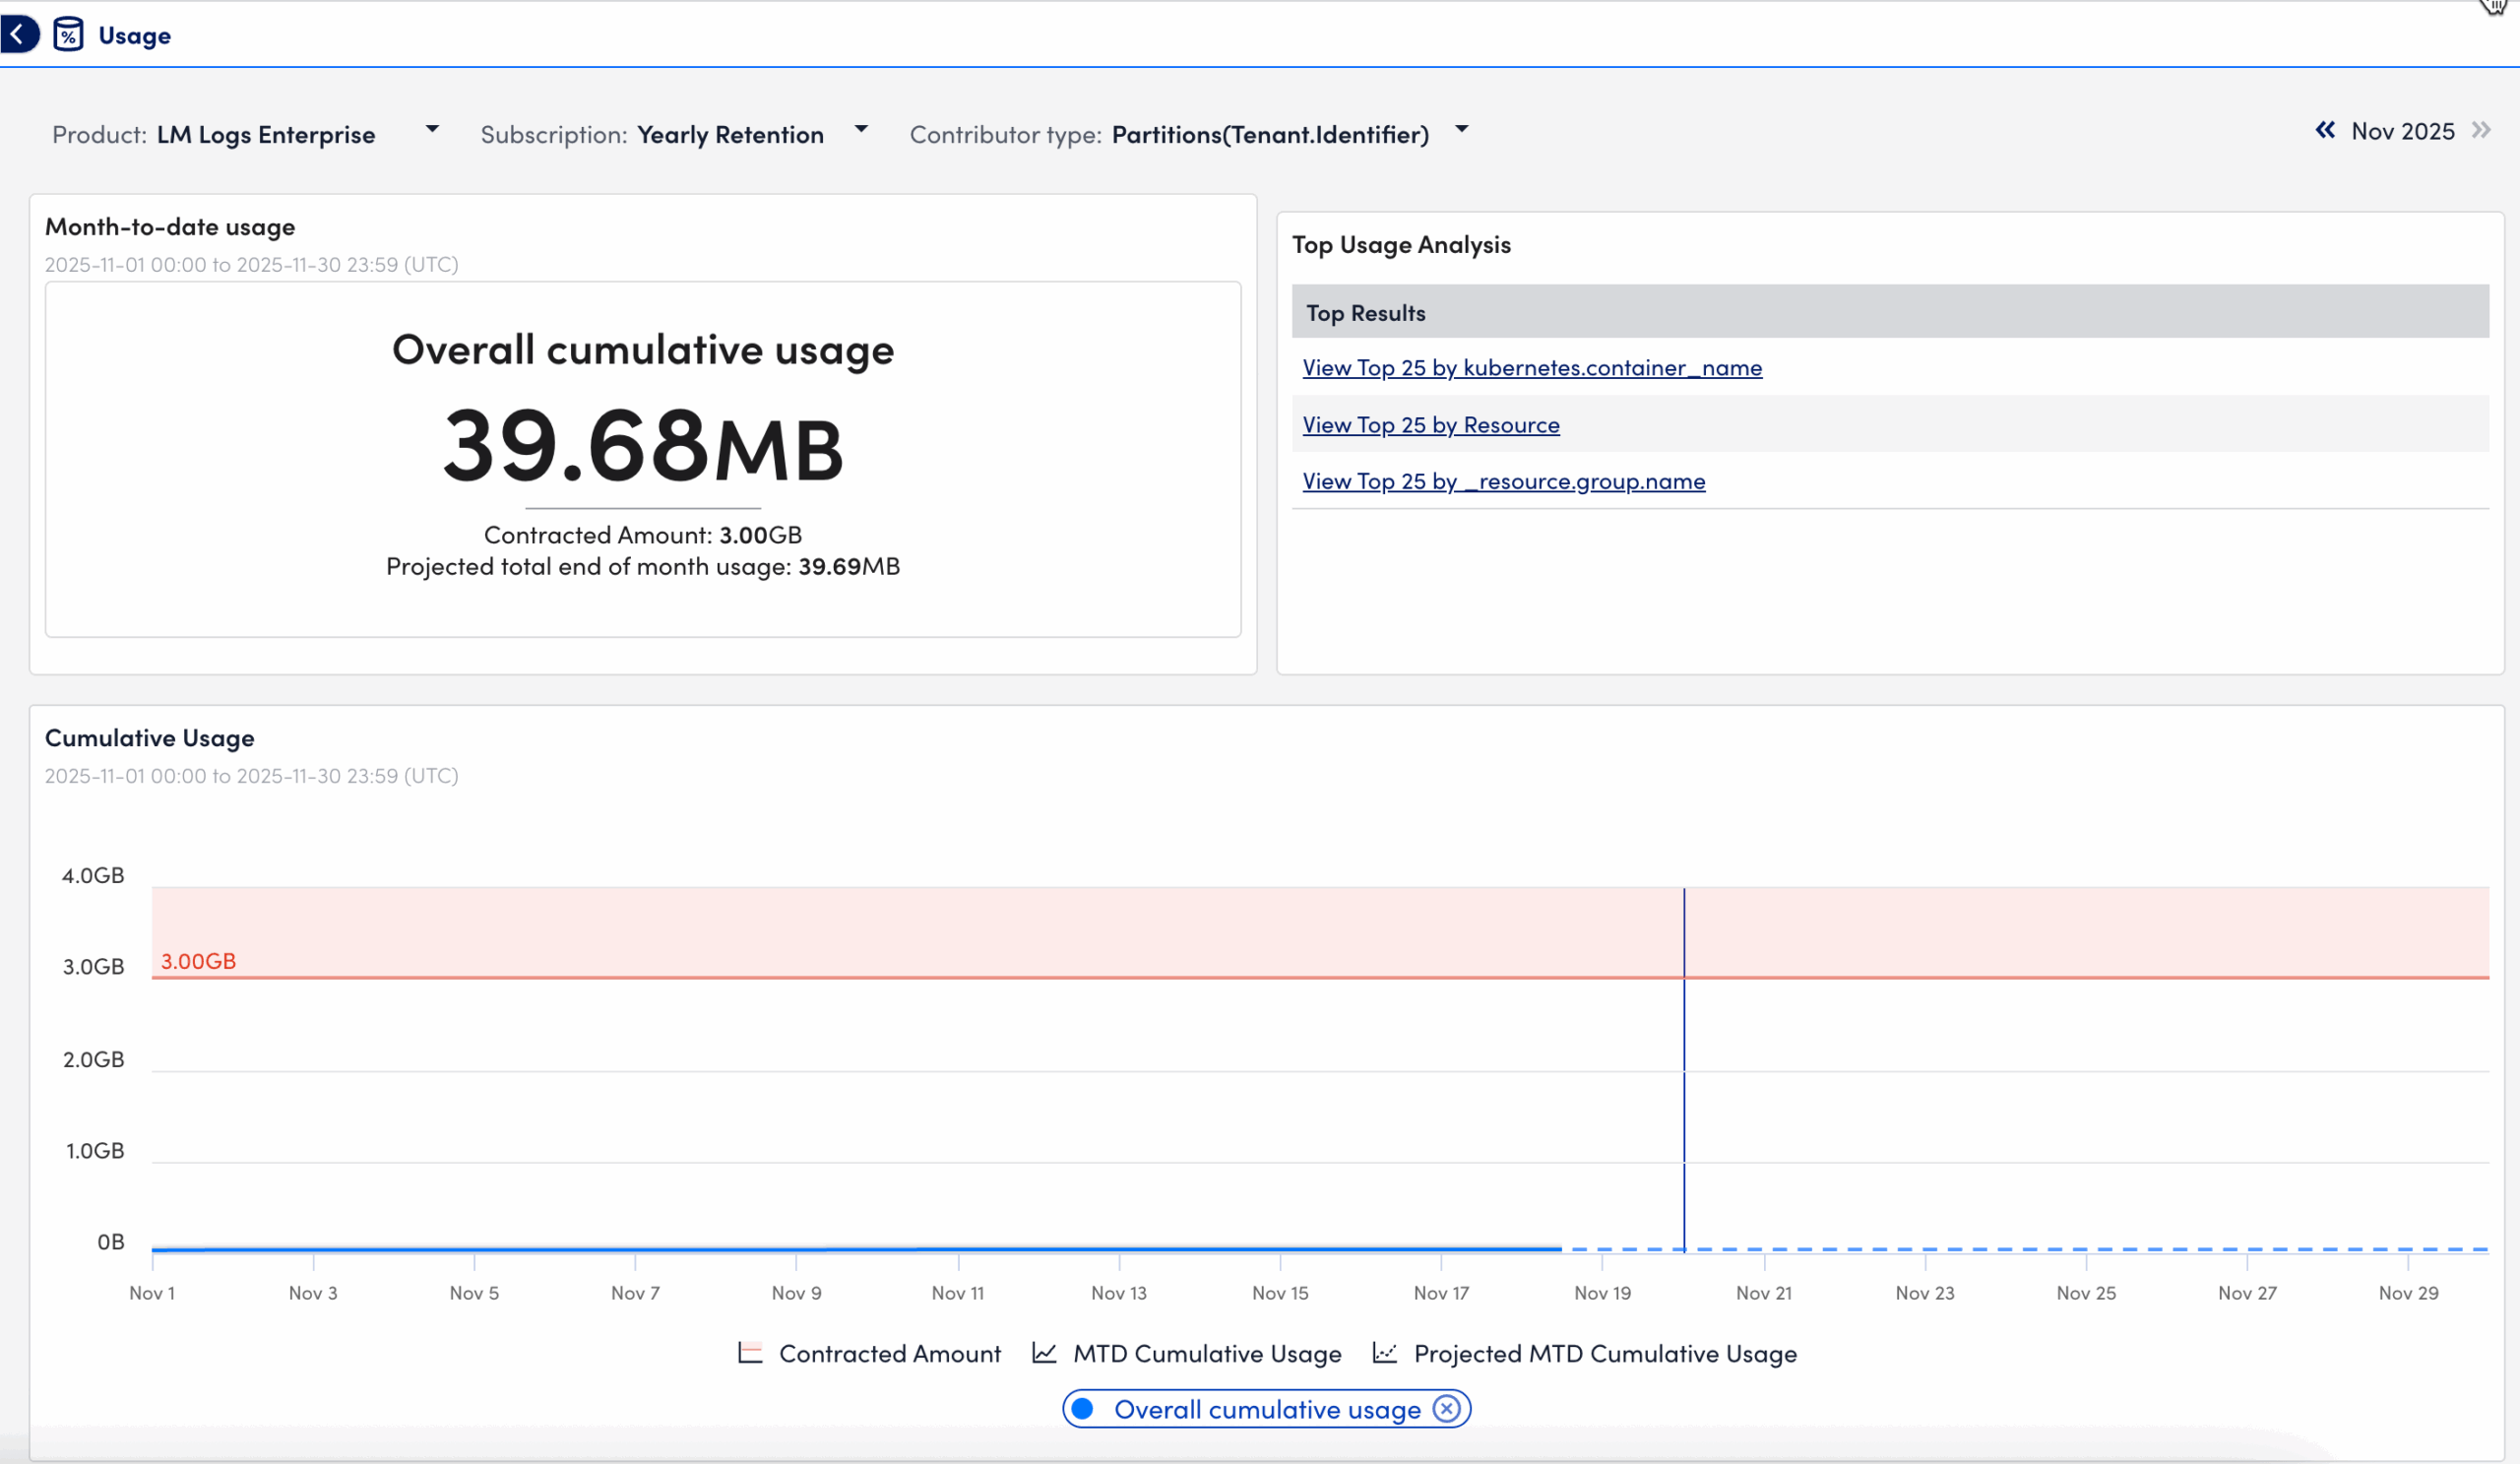Toggle Contracted Amount in the chart legend
Screen dimensions: 2520x1464
(x=889, y=1353)
